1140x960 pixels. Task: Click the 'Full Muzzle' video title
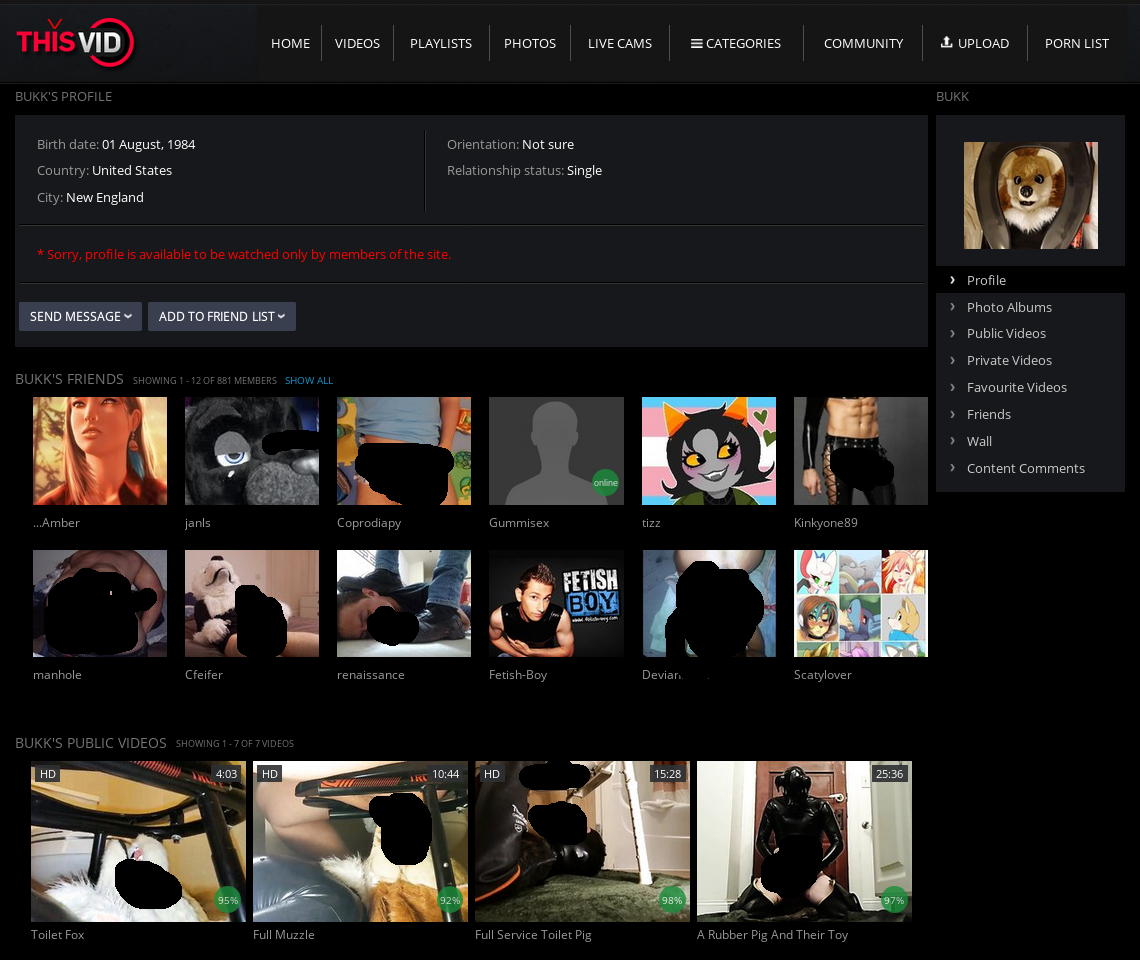click(x=284, y=935)
